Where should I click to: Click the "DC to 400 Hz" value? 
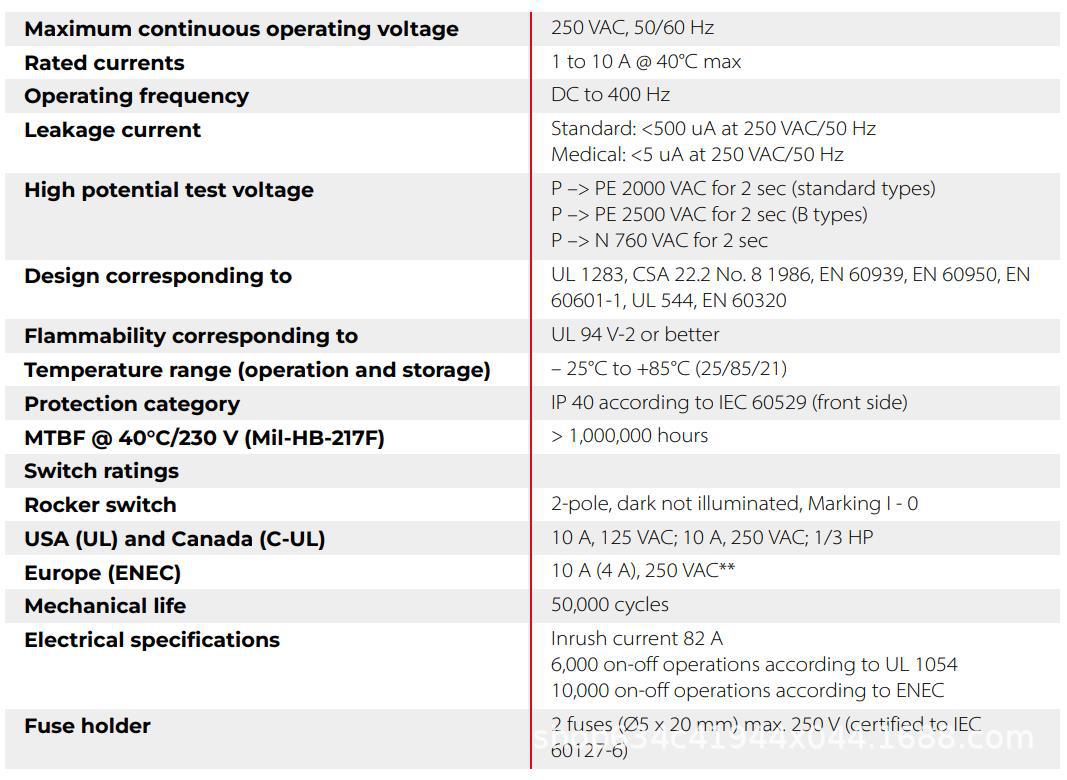pos(610,95)
